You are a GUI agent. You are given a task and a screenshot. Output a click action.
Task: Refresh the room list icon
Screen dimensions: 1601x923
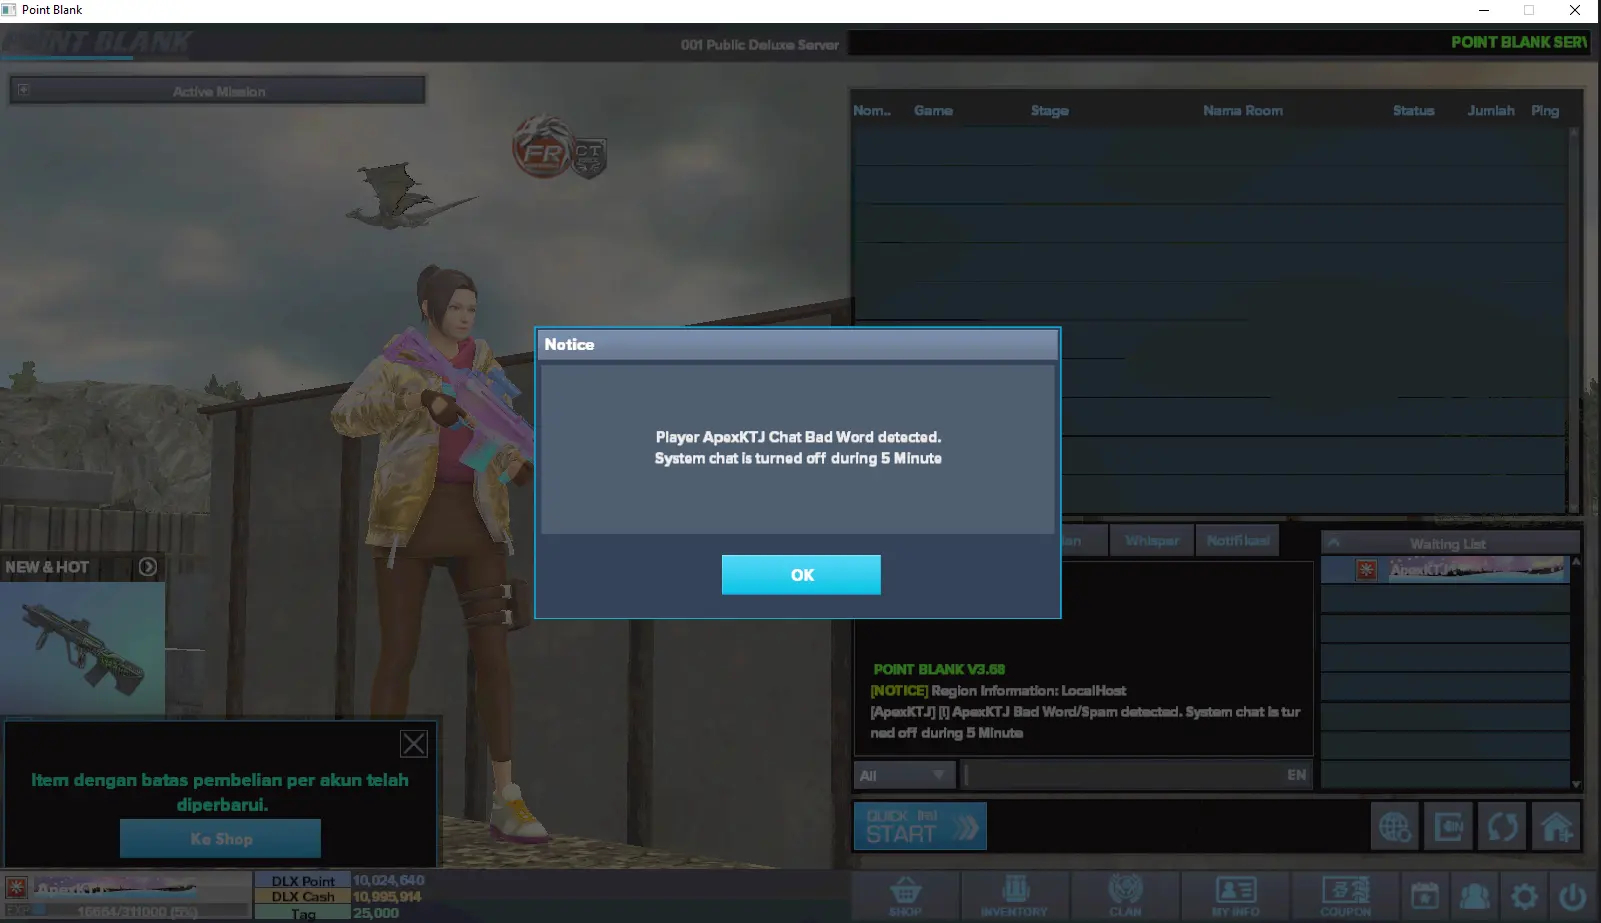1502,827
